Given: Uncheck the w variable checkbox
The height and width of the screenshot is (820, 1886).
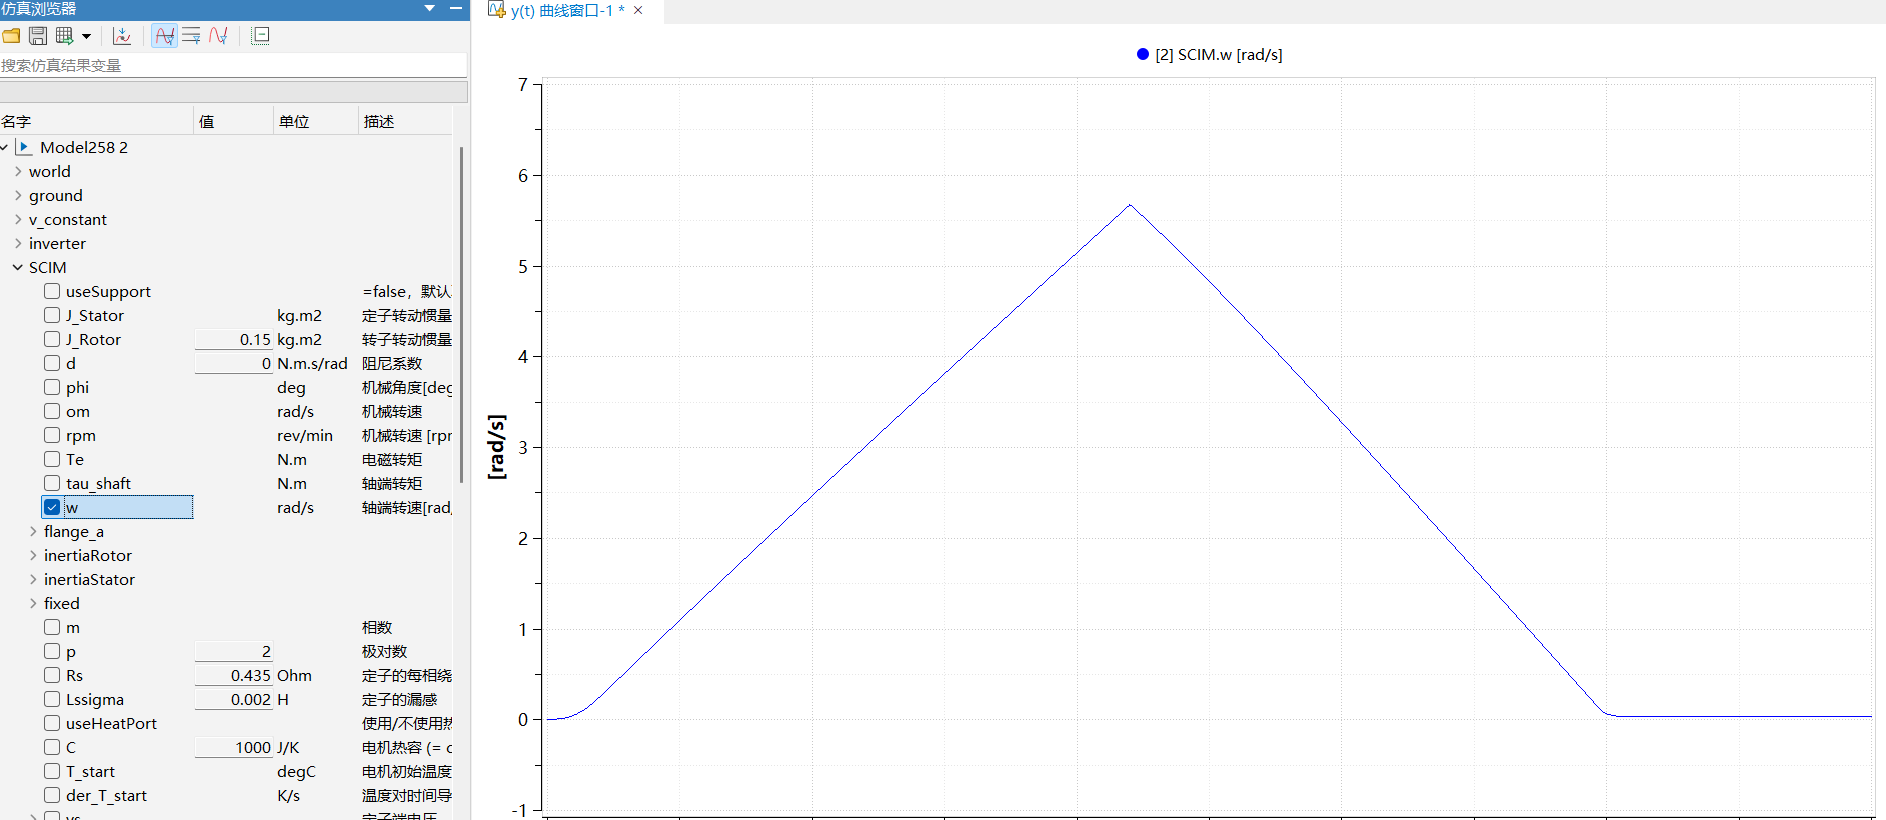Looking at the screenshot, I should [52, 507].
